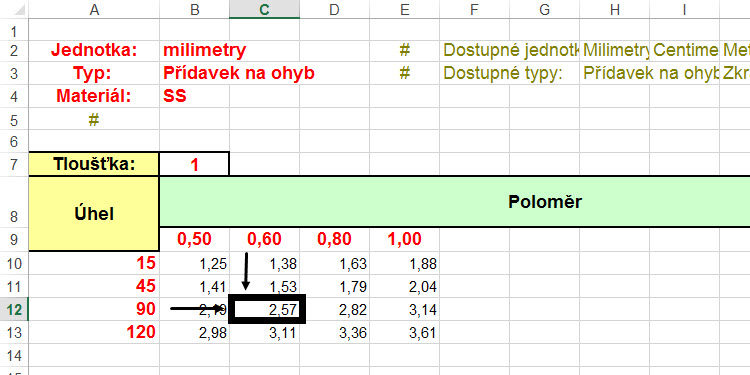
Task: Click the 'SS' material cell
Action: (194, 96)
